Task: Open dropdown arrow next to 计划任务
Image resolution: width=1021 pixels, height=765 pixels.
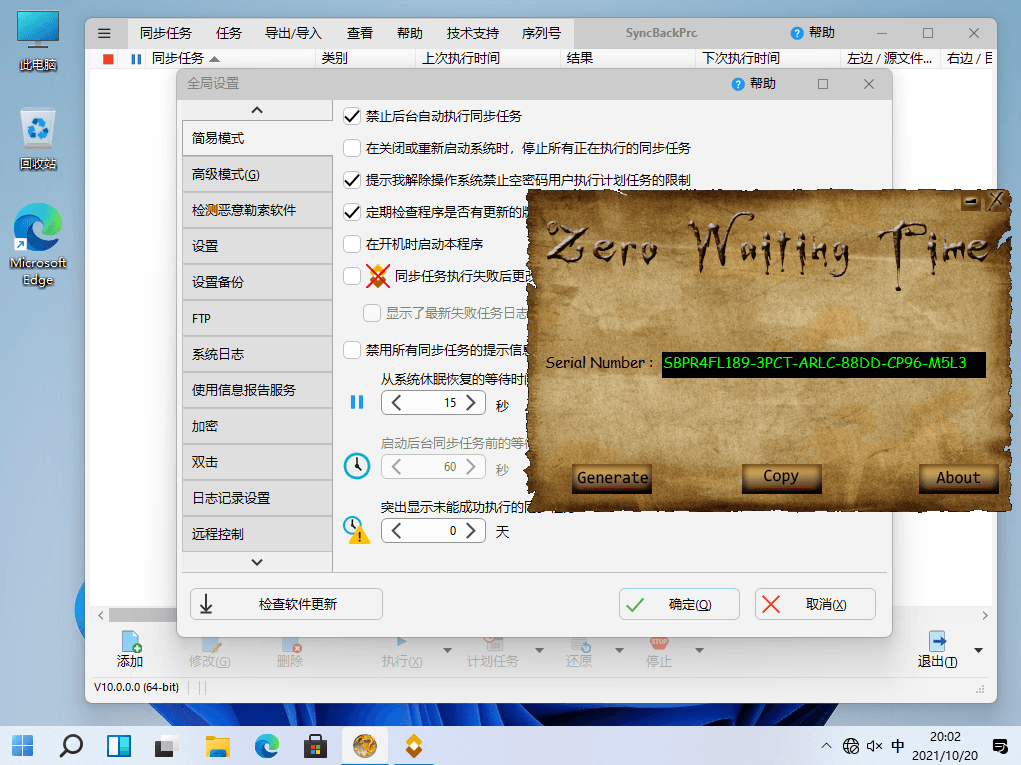Action: click(x=539, y=650)
